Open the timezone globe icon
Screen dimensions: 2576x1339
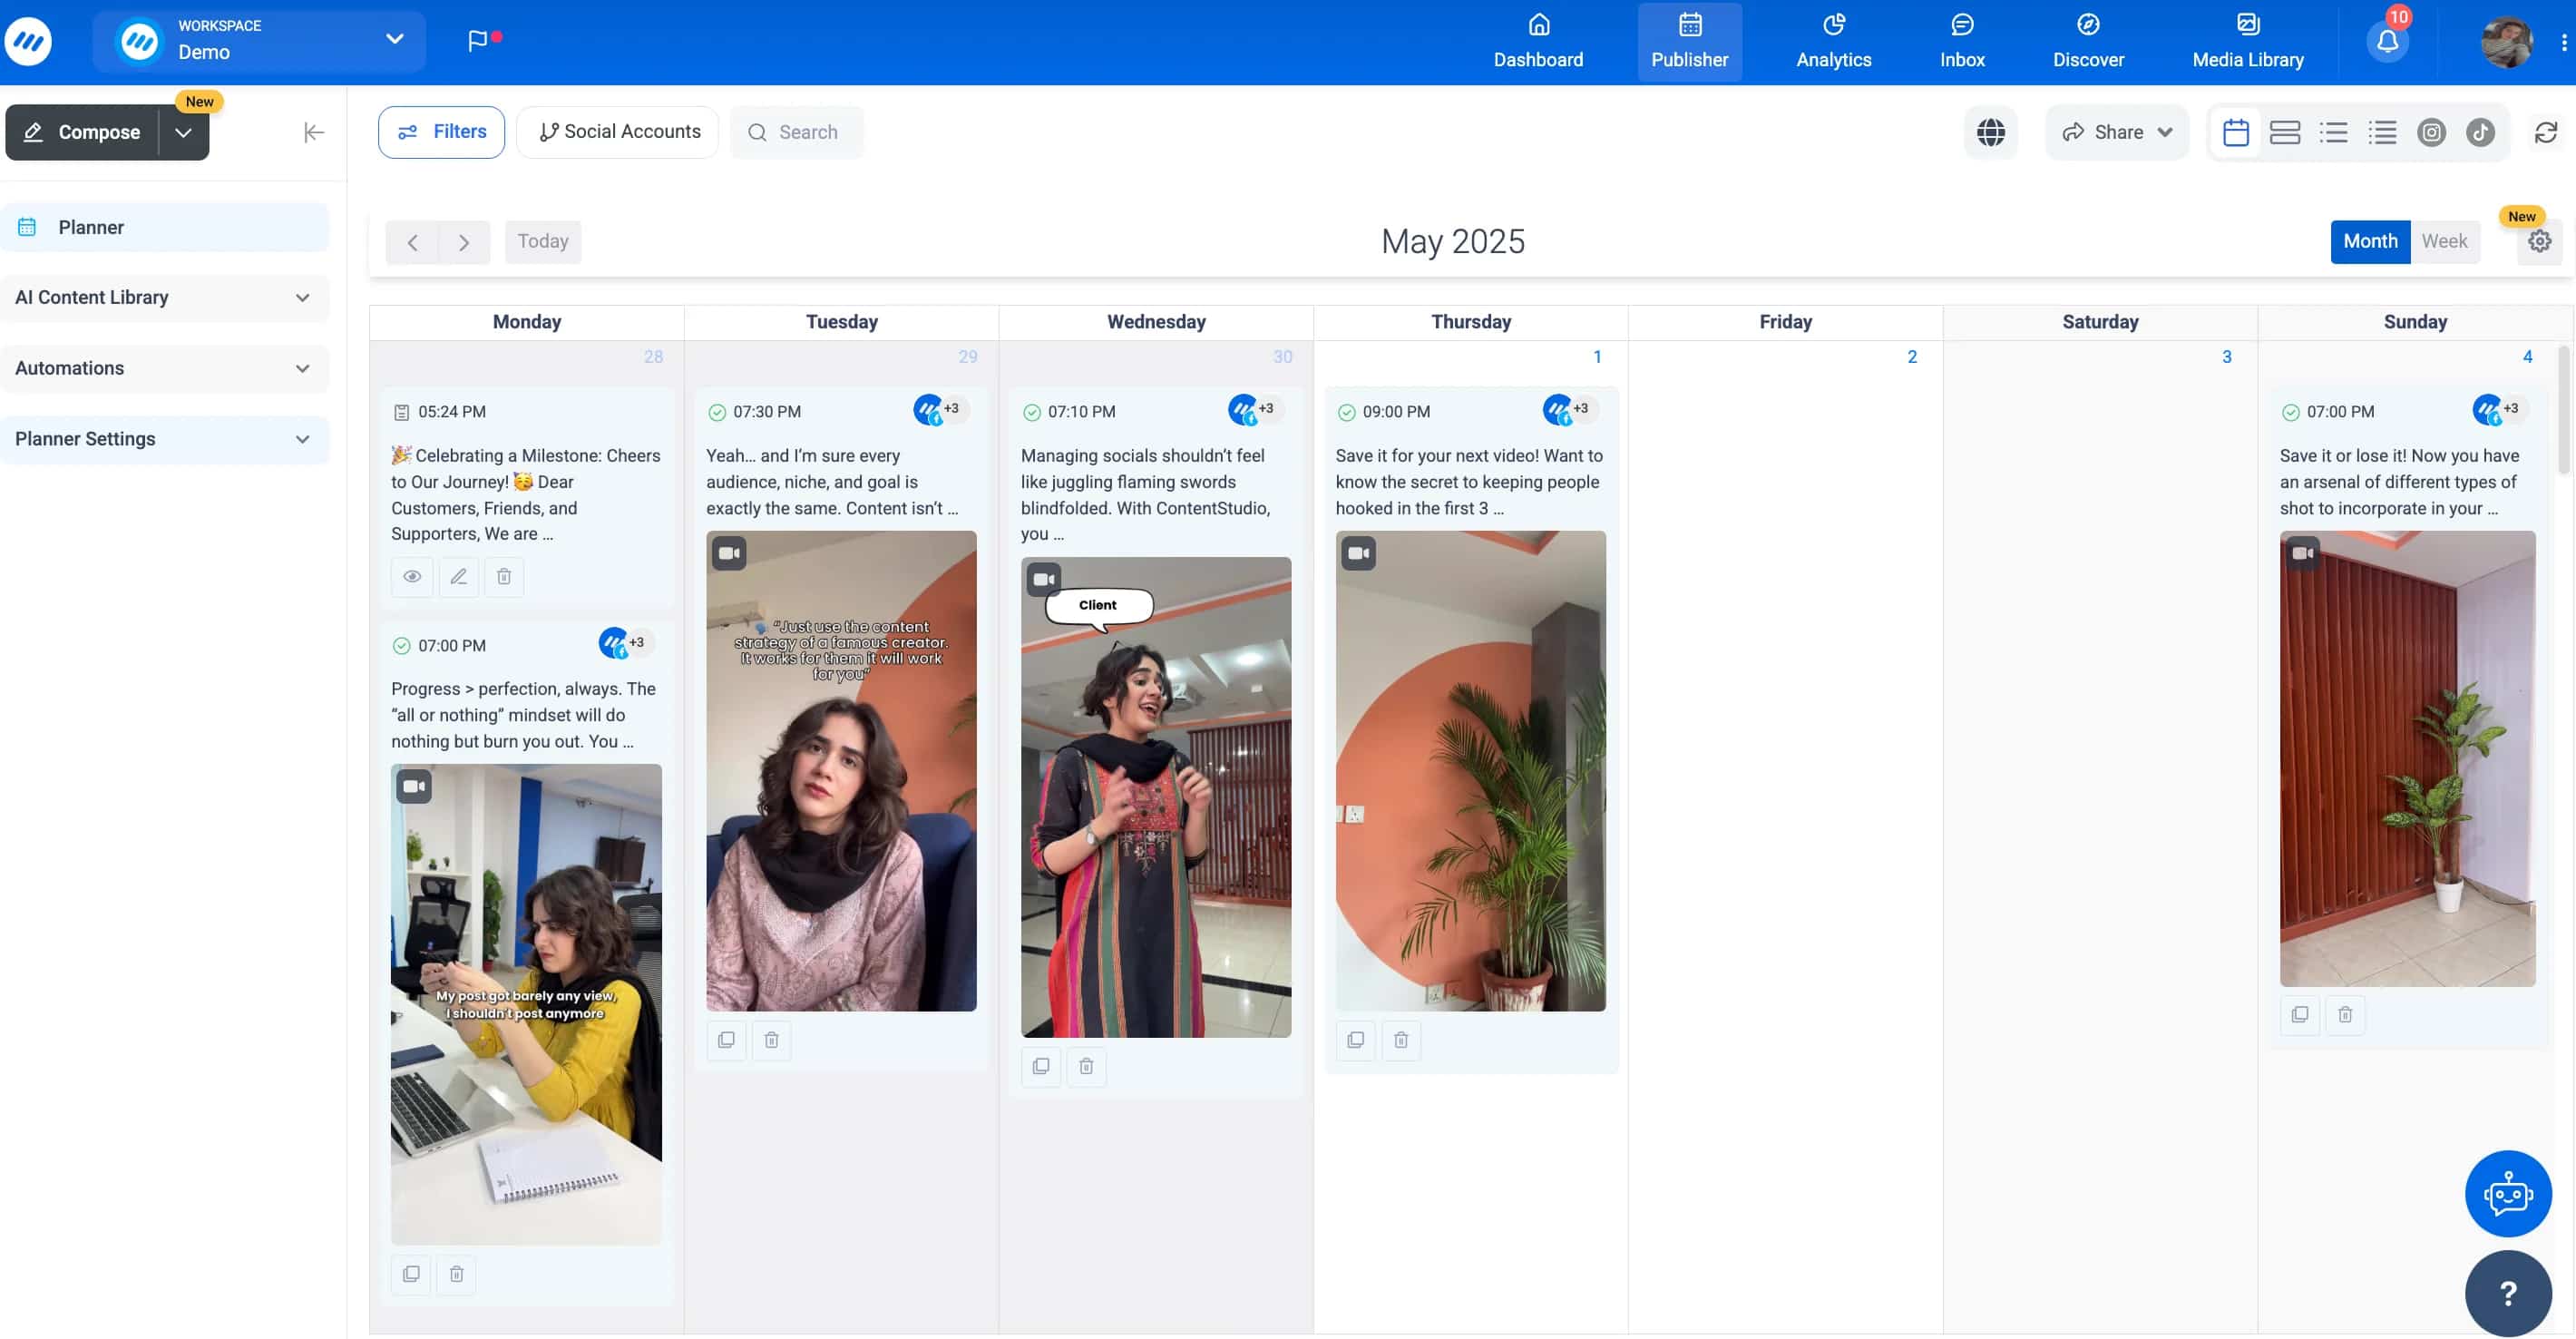[x=1992, y=131]
